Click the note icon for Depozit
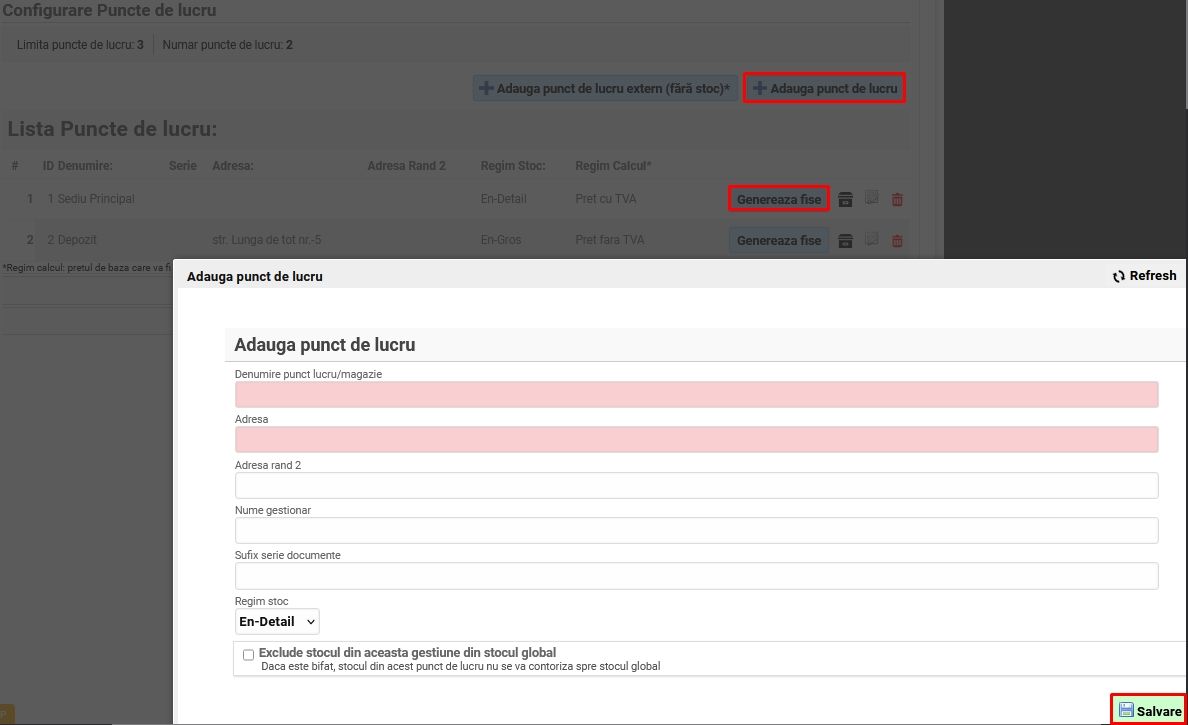Image resolution: width=1188 pixels, height=725 pixels. tap(871, 240)
